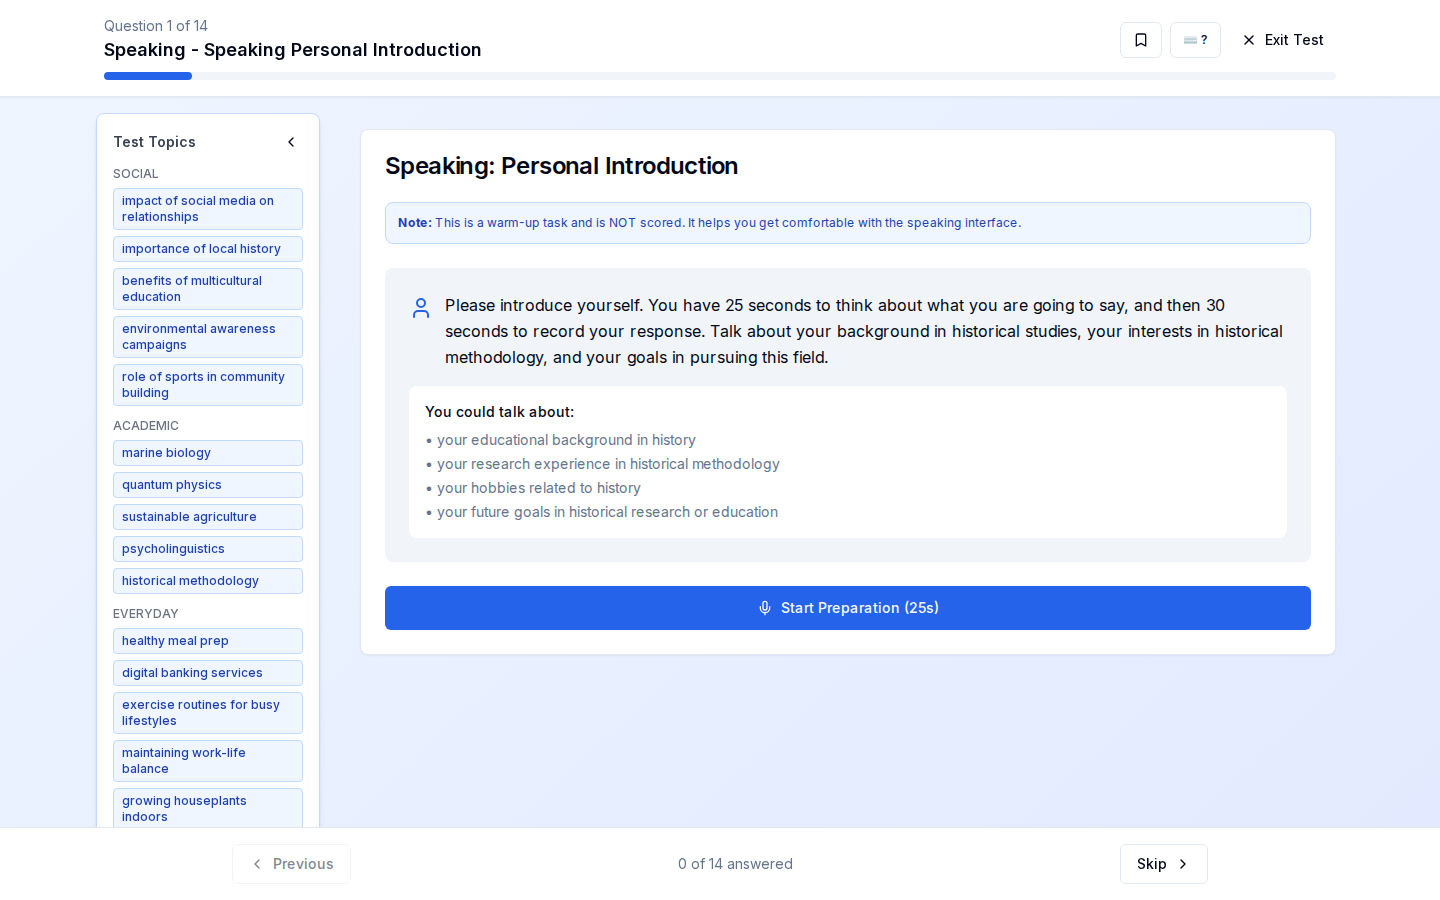Click the microphone icon on Start Preparation
The height and width of the screenshot is (900, 1440).
click(x=765, y=608)
